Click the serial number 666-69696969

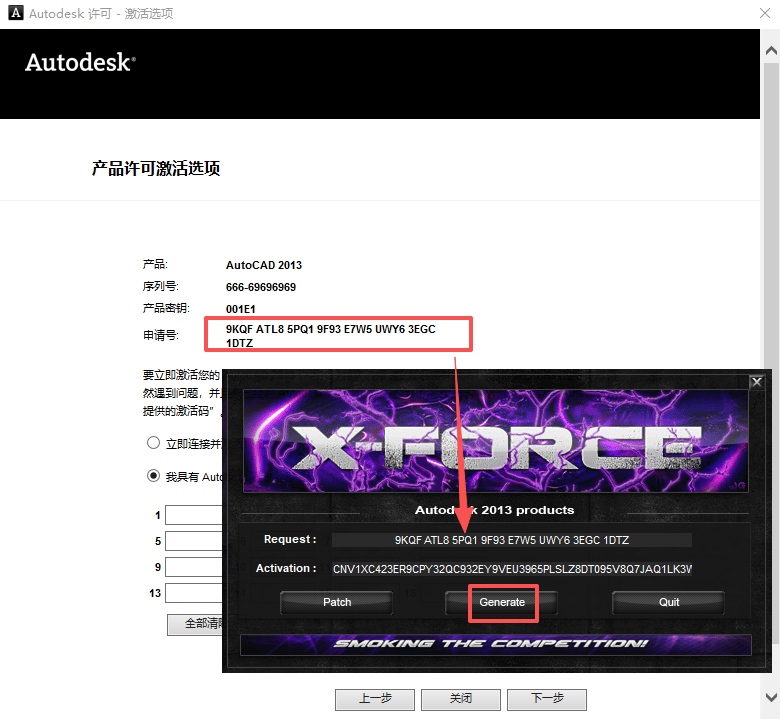coord(261,287)
